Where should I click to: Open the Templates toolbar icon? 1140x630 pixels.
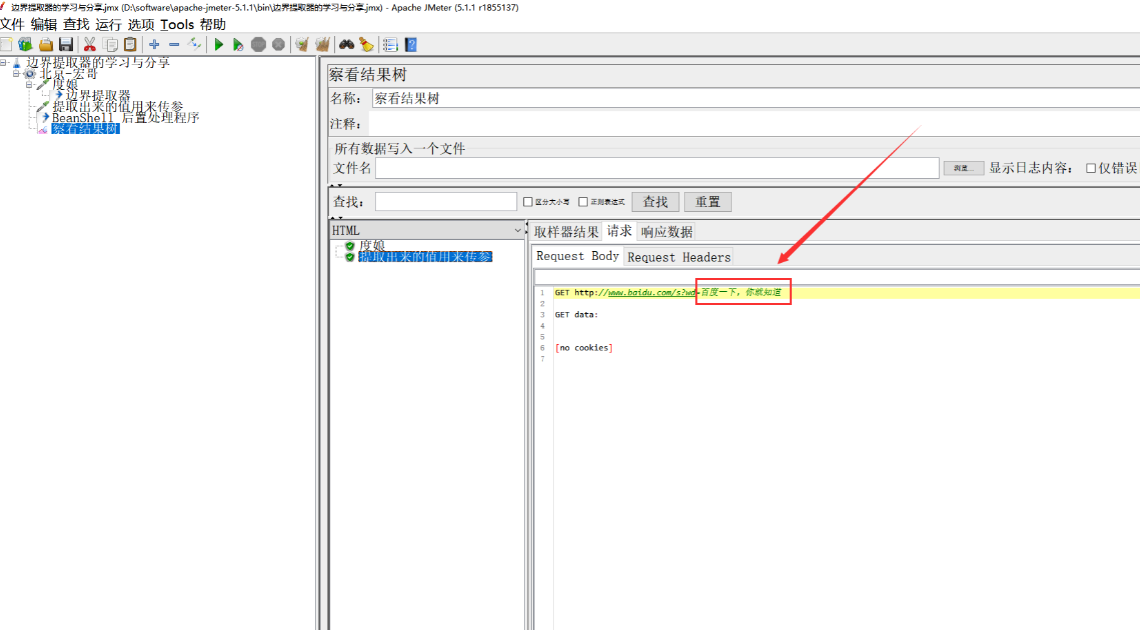pyautogui.click(x=25, y=45)
